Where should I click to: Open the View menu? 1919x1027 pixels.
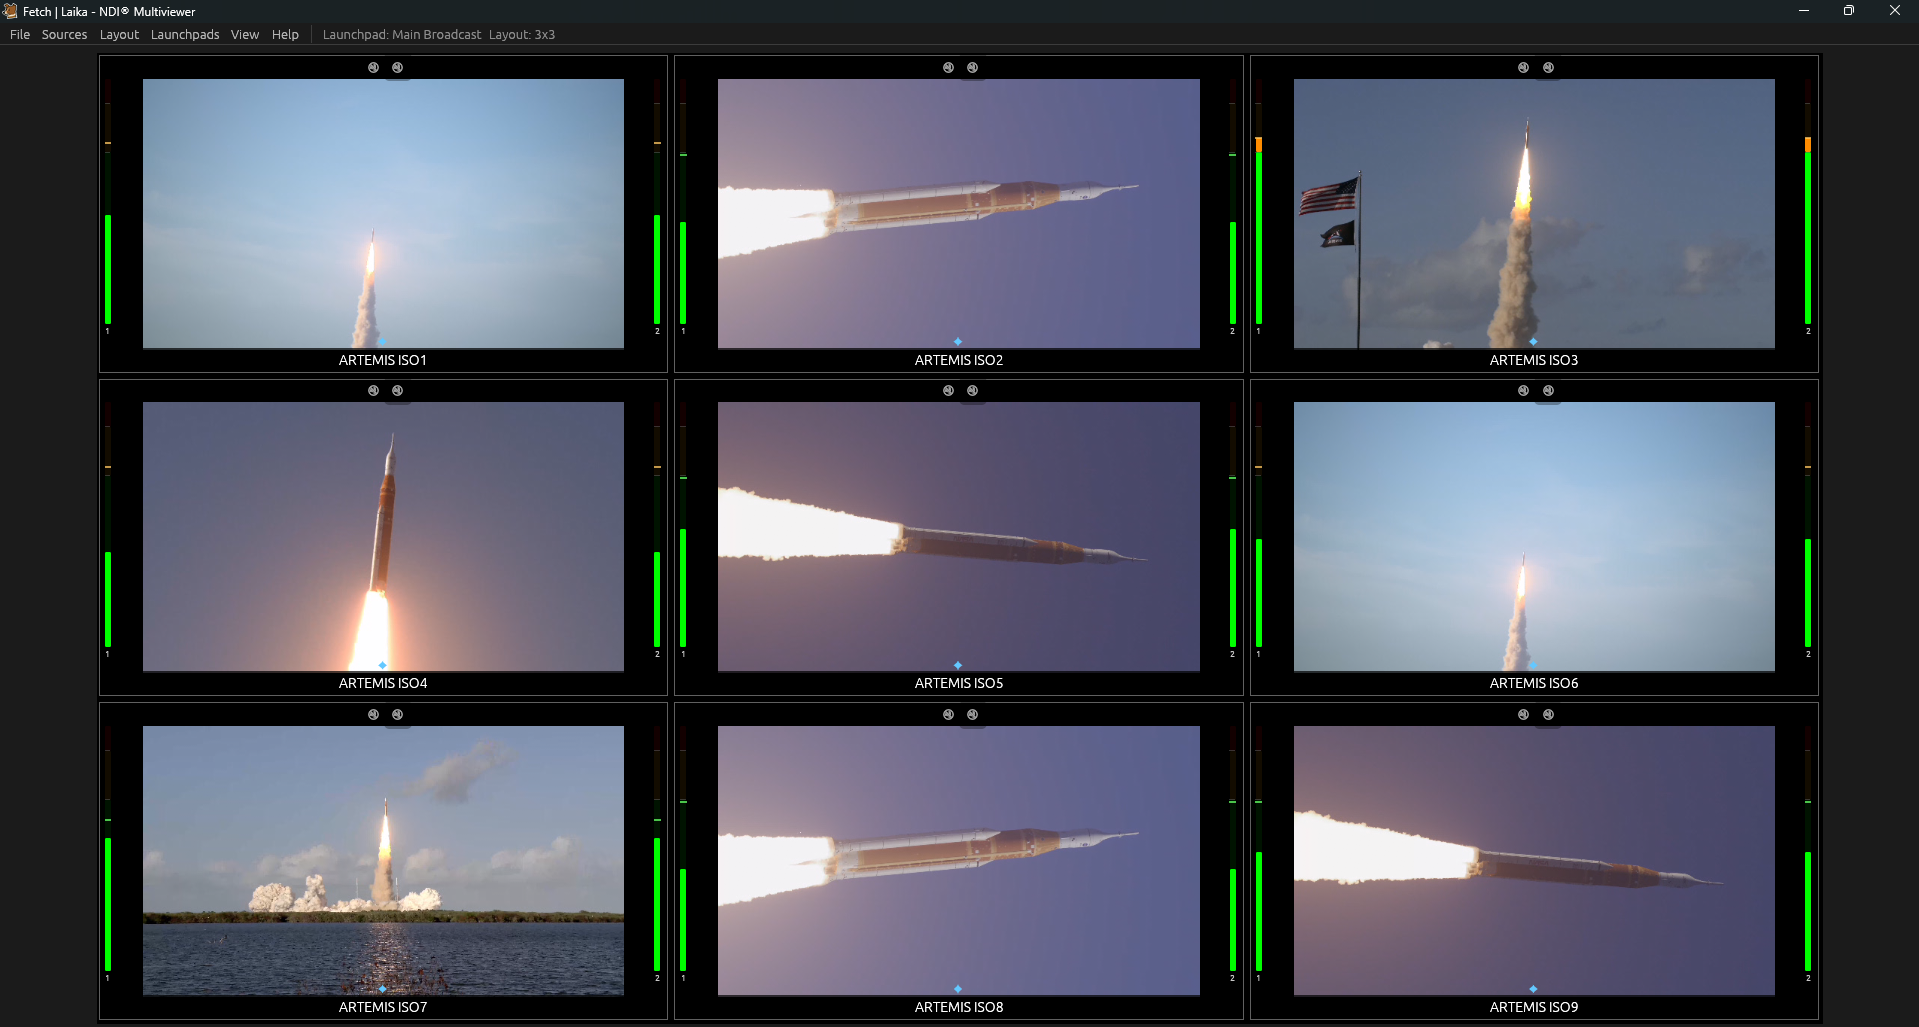pyautogui.click(x=244, y=34)
